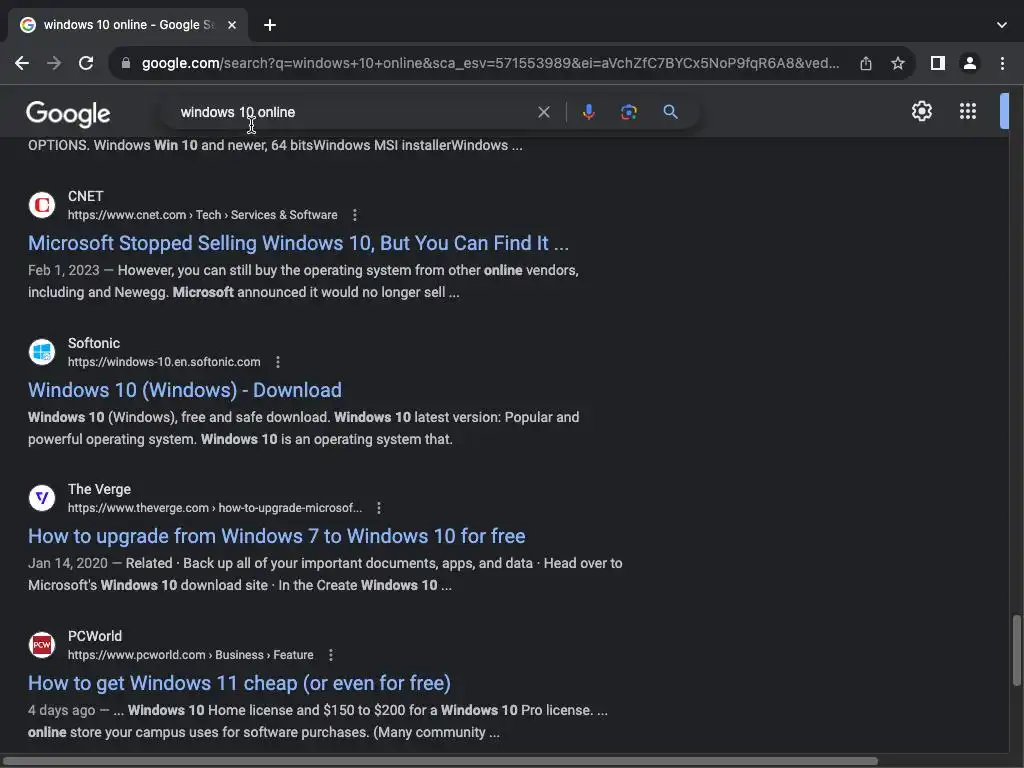Click the windows-10.en.softonic.com URL
The height and width of the screenshot is (768, 1024).
(x=164, y=362)
